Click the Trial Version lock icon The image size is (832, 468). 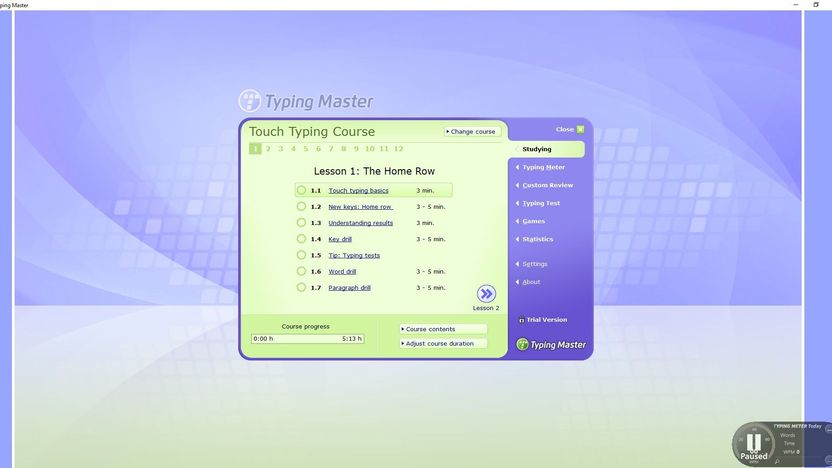click(x=521, y=320)
